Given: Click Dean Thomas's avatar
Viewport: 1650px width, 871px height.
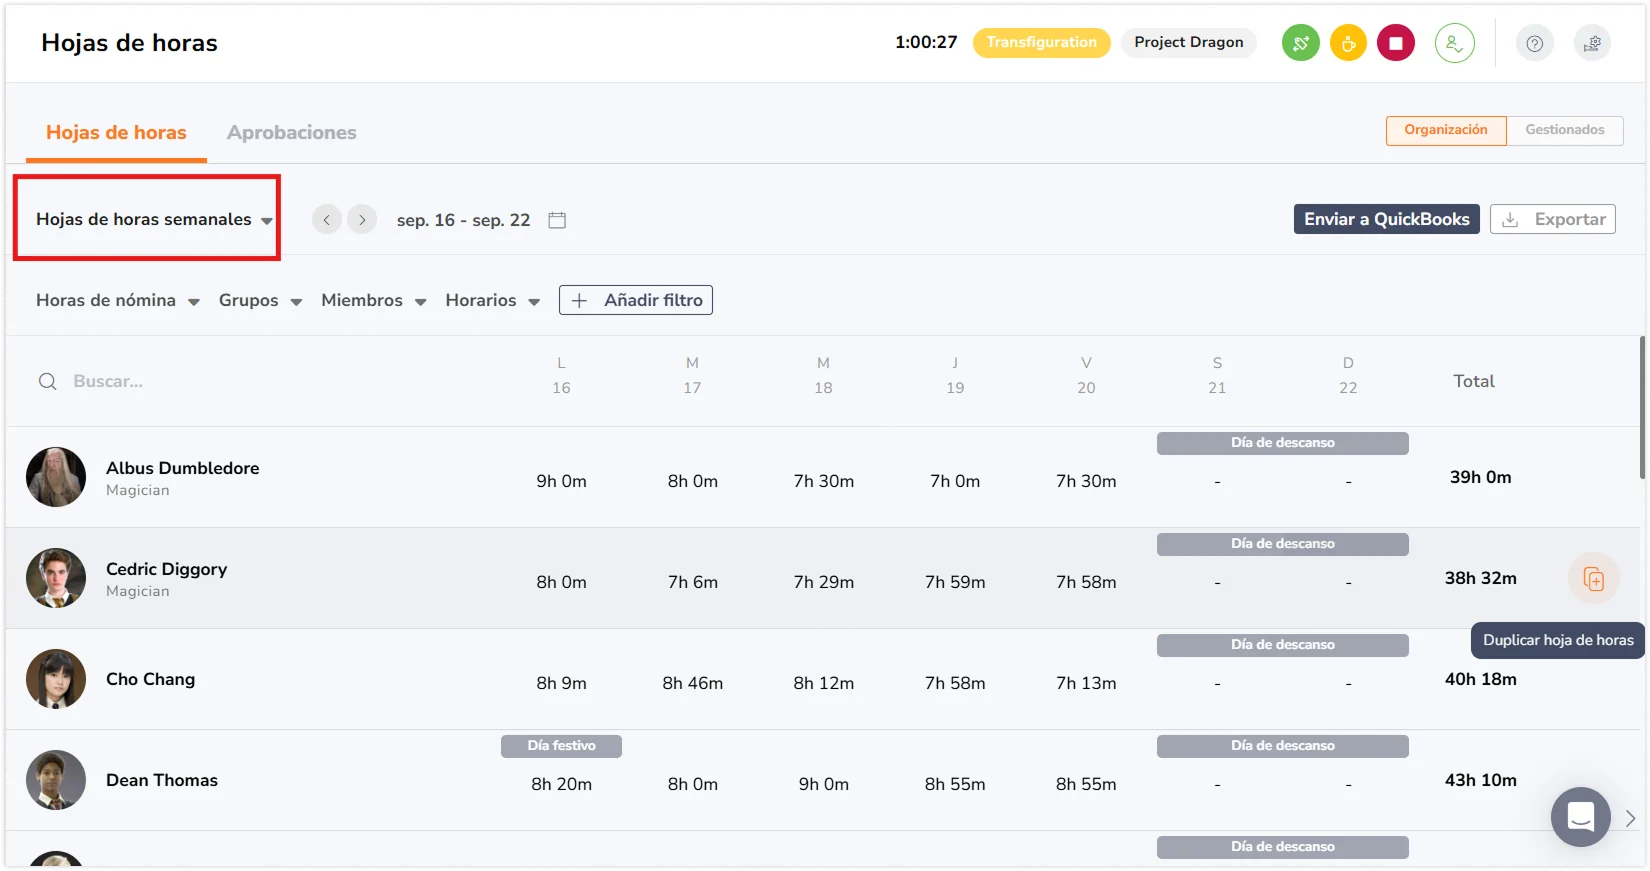Looking at the screenshot, I should [56, 780].
